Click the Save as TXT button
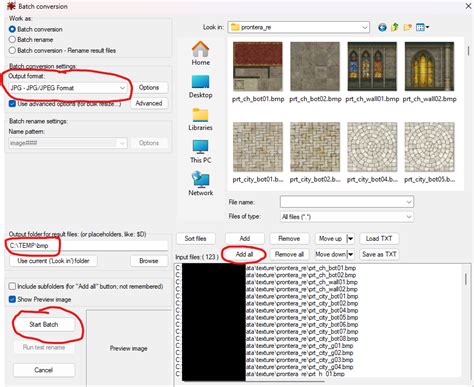The height and width of the screenshot is (387, 474). pos(379,254)
